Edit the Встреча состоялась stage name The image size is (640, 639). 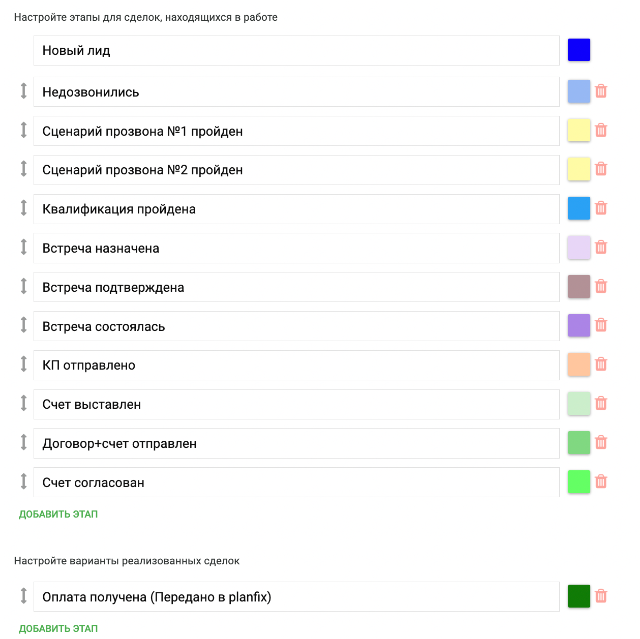pos(296,326)
